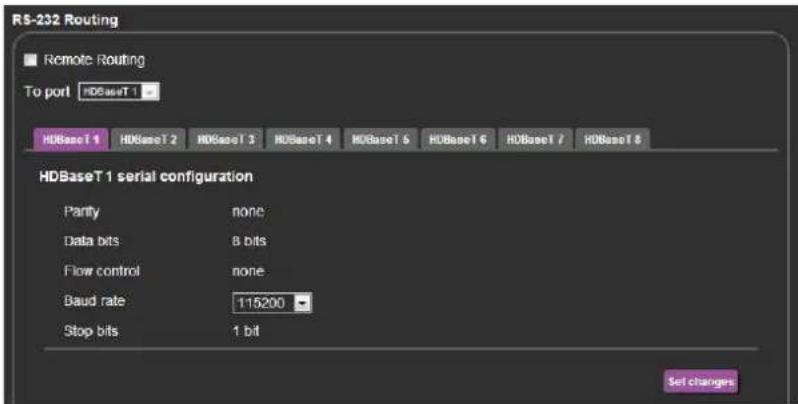Click the Parity label

point(81,212)
